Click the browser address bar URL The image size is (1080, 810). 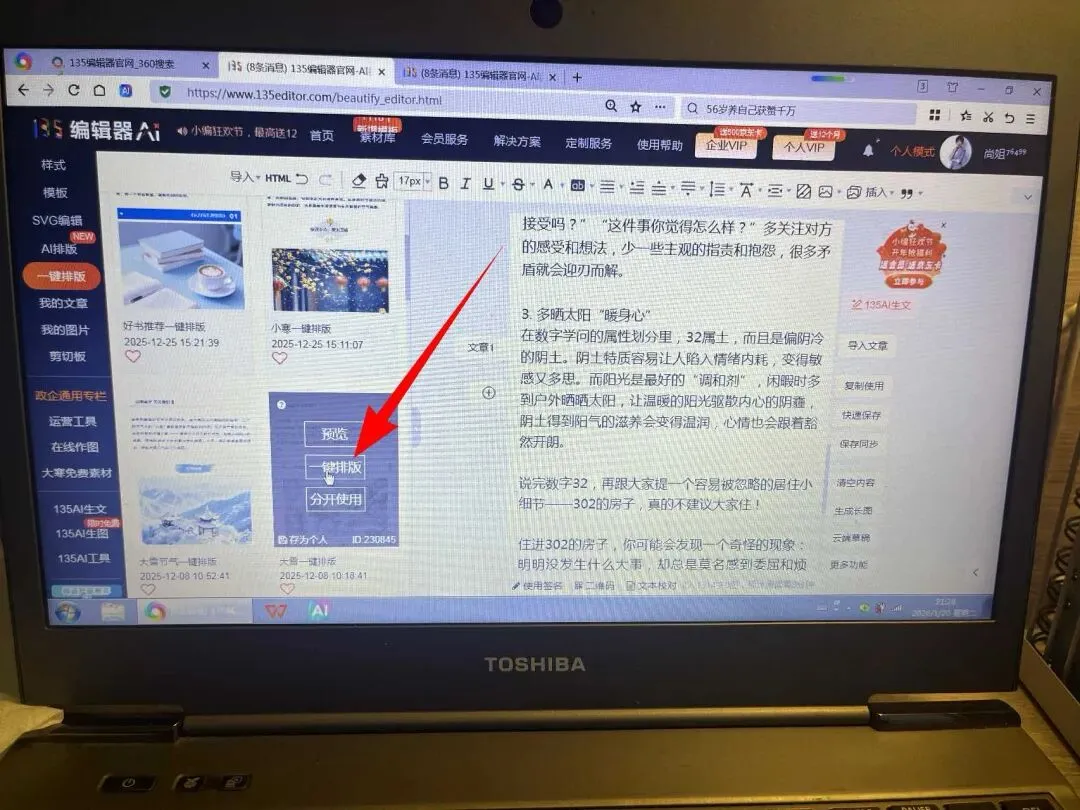tap(314, 96)
